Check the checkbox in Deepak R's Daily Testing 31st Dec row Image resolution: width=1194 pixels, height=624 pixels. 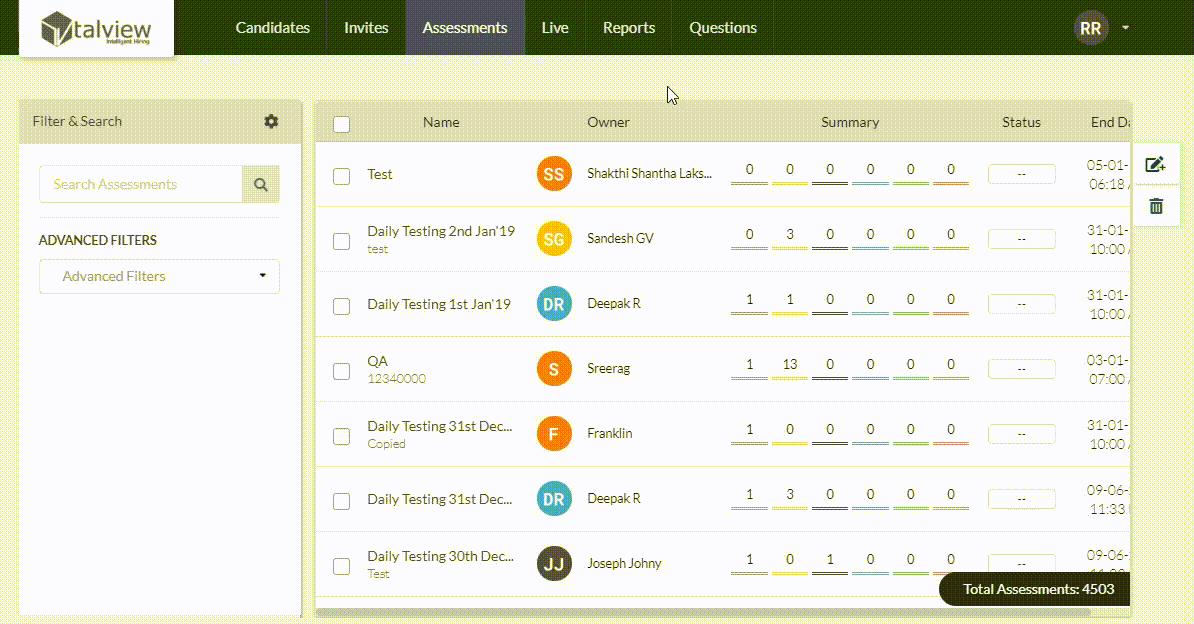coord(342,501)
